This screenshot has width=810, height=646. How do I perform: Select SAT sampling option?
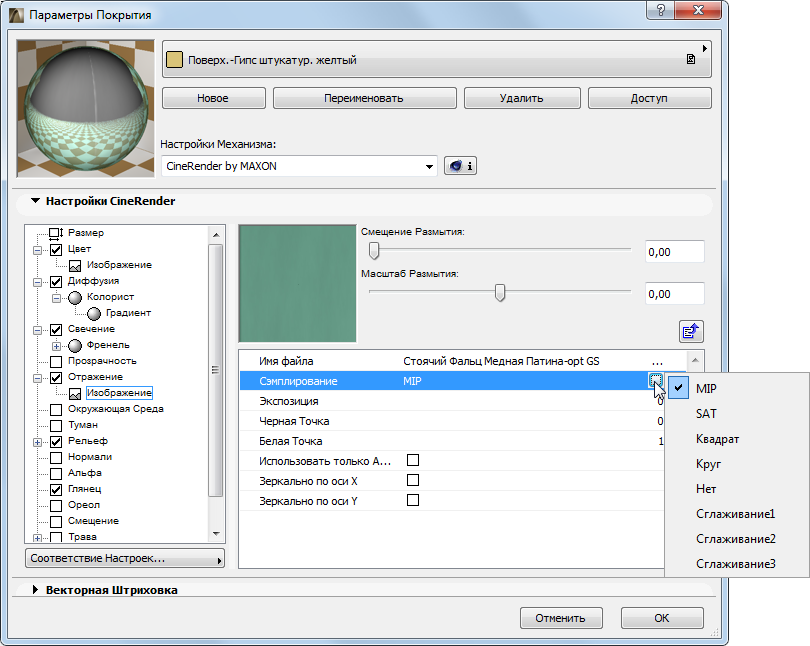coord(737,414)
